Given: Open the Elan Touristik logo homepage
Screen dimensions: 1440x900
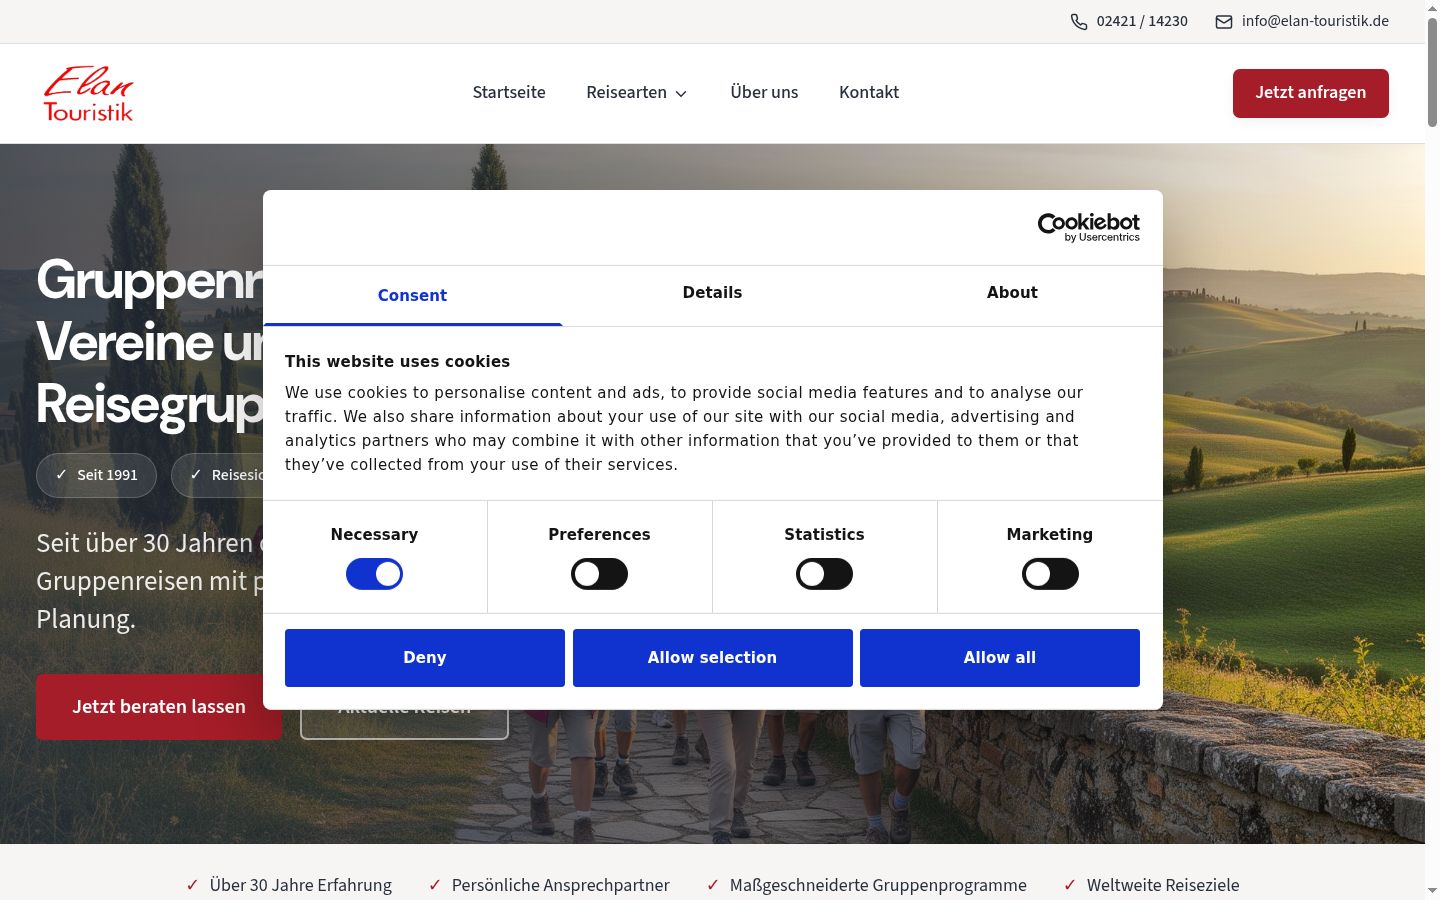Looking at the screenshot, I should (88, 94).
